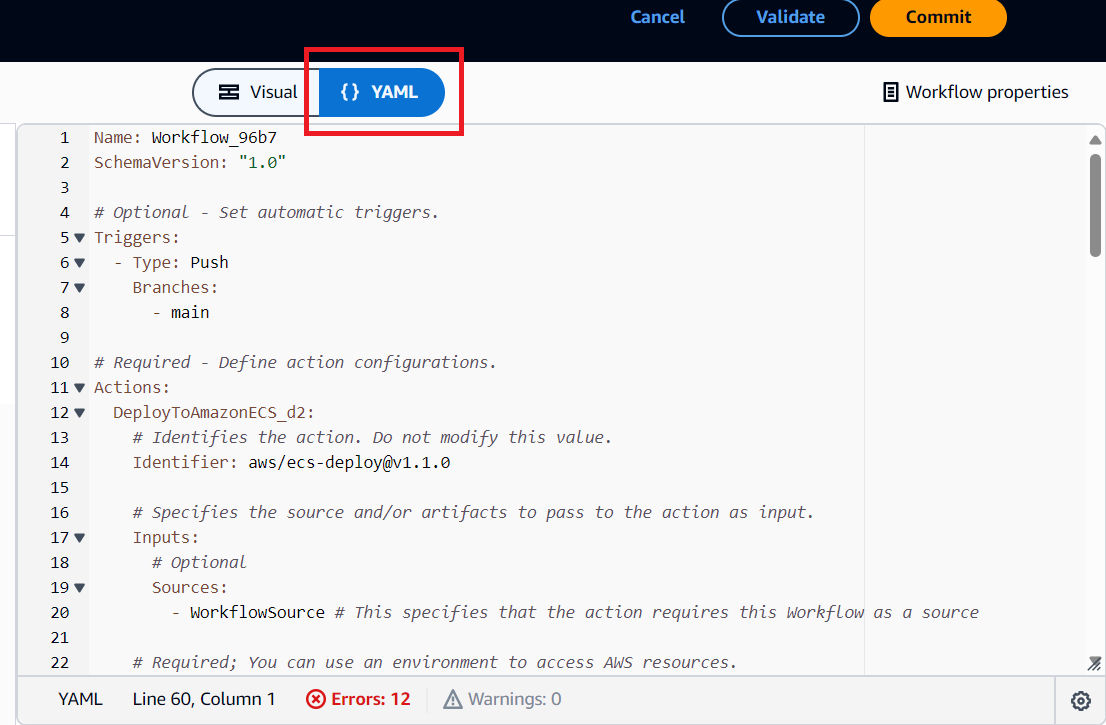Click the Errors: 12 indicator
Screen dimensions: 1106x725
(358, 699)
